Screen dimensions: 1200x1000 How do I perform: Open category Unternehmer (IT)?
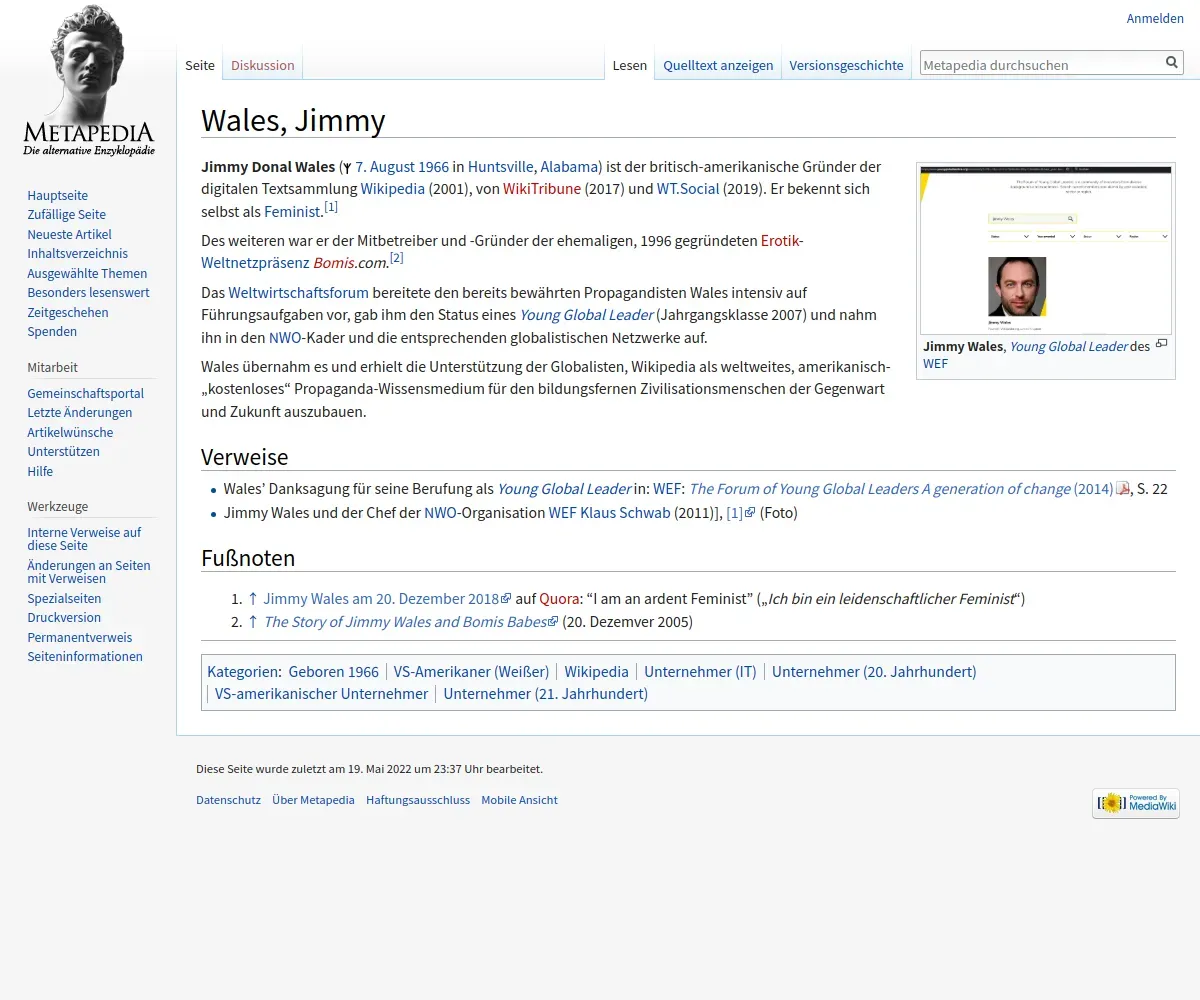tap(700, 671)
